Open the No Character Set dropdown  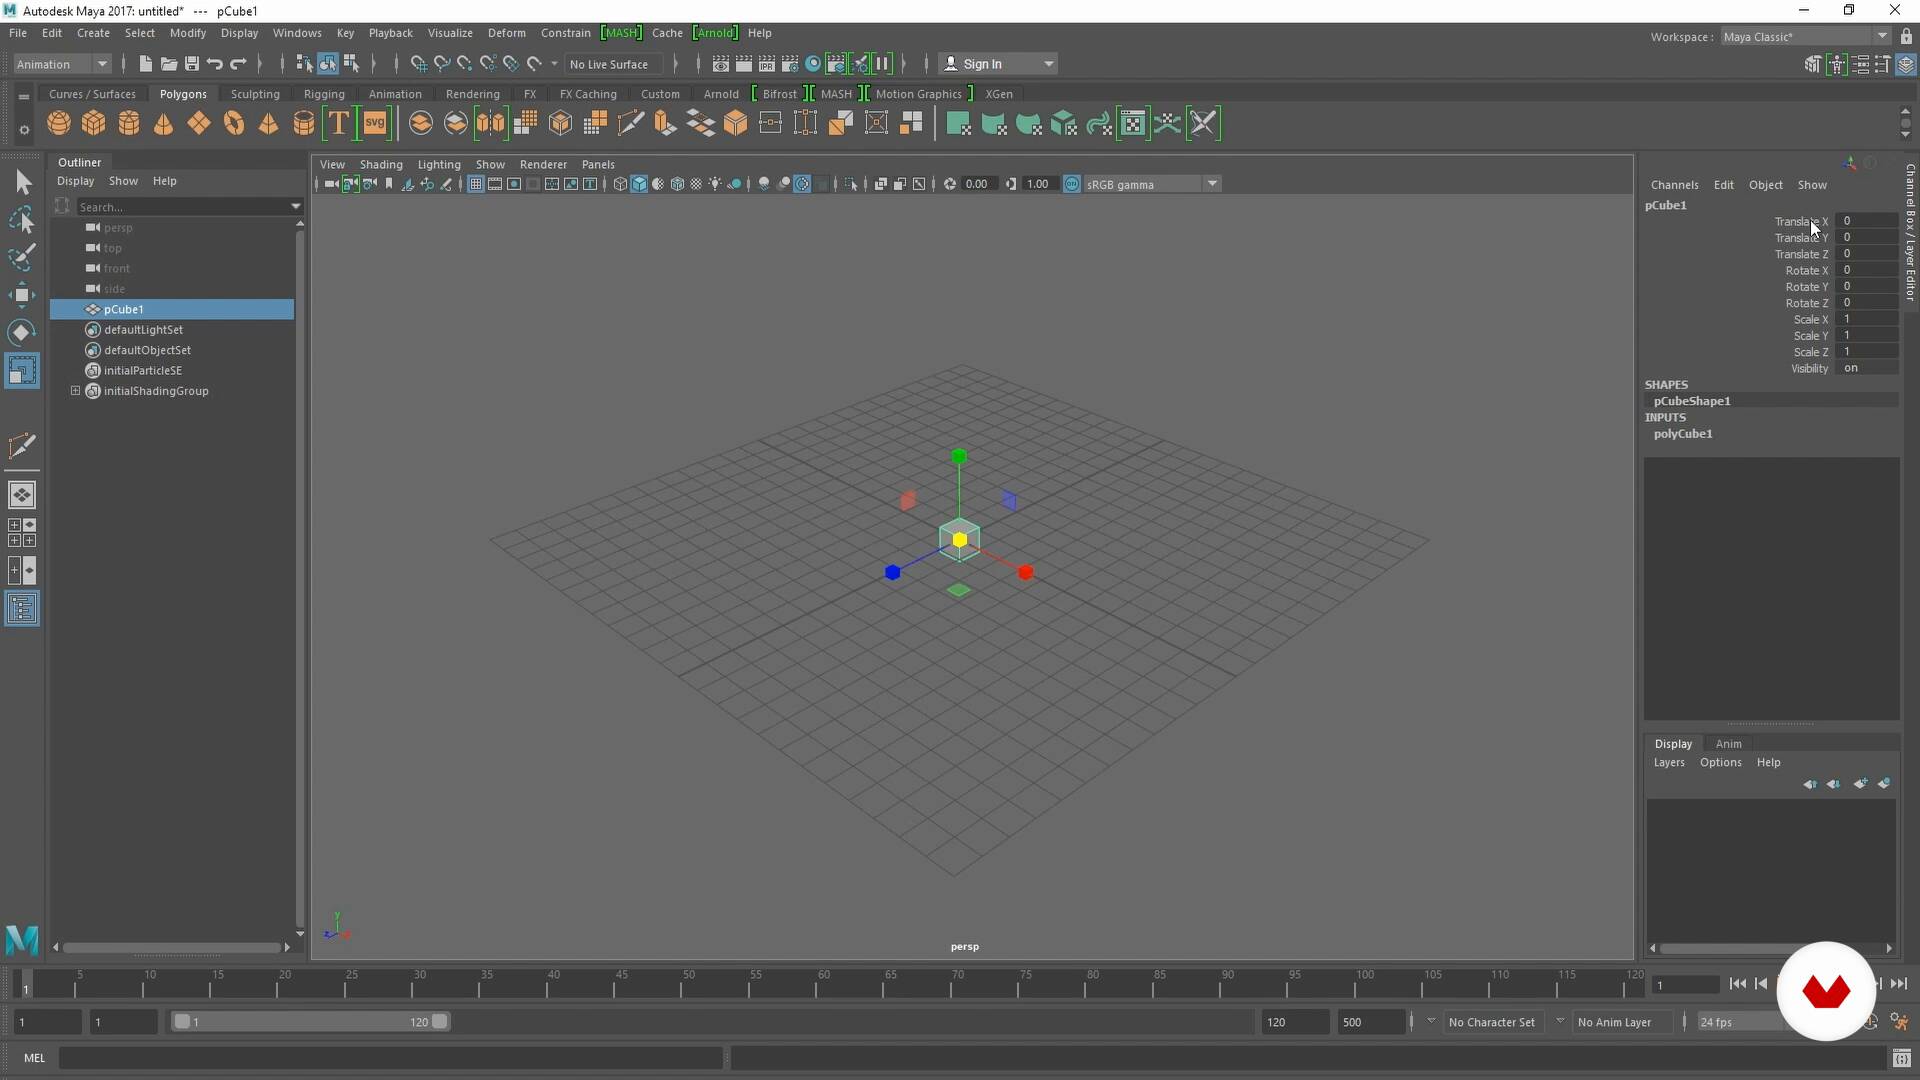click(1431, 1021)
